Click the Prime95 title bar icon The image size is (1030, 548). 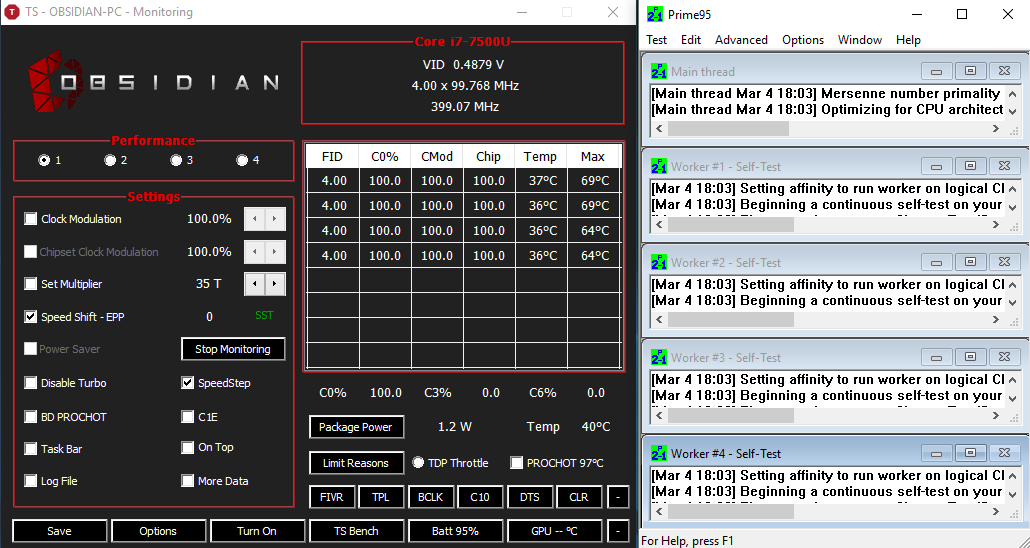[x=655, y=14]
